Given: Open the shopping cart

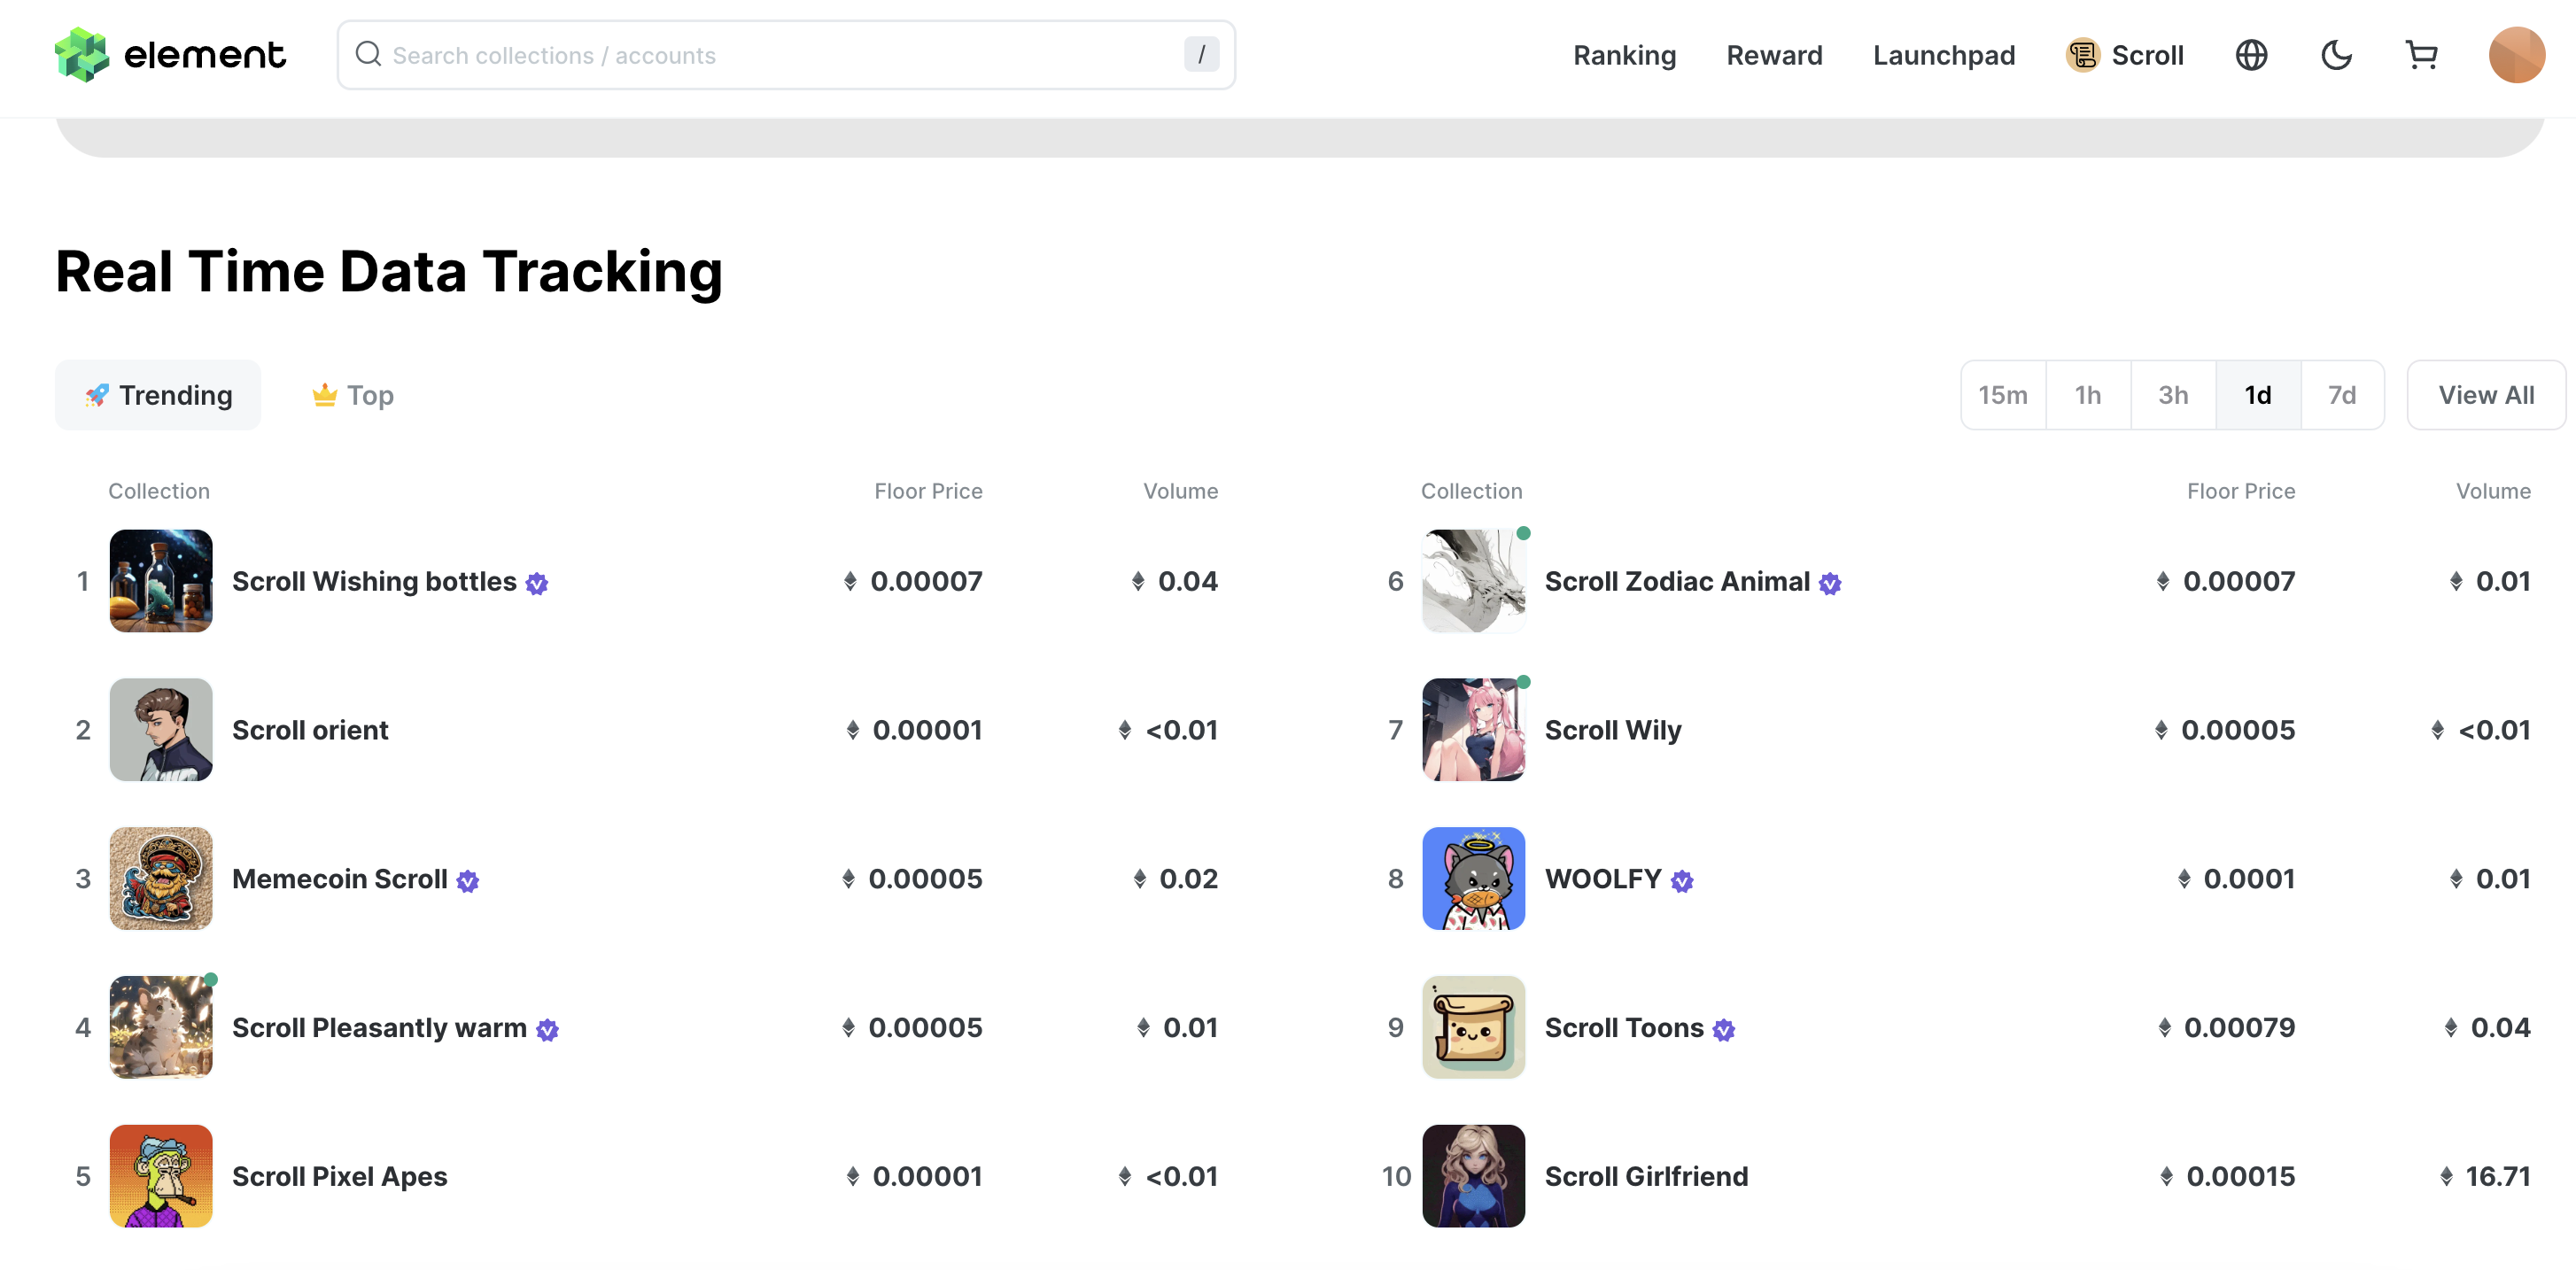Looking at the screenshot, I should point(2421,55).
